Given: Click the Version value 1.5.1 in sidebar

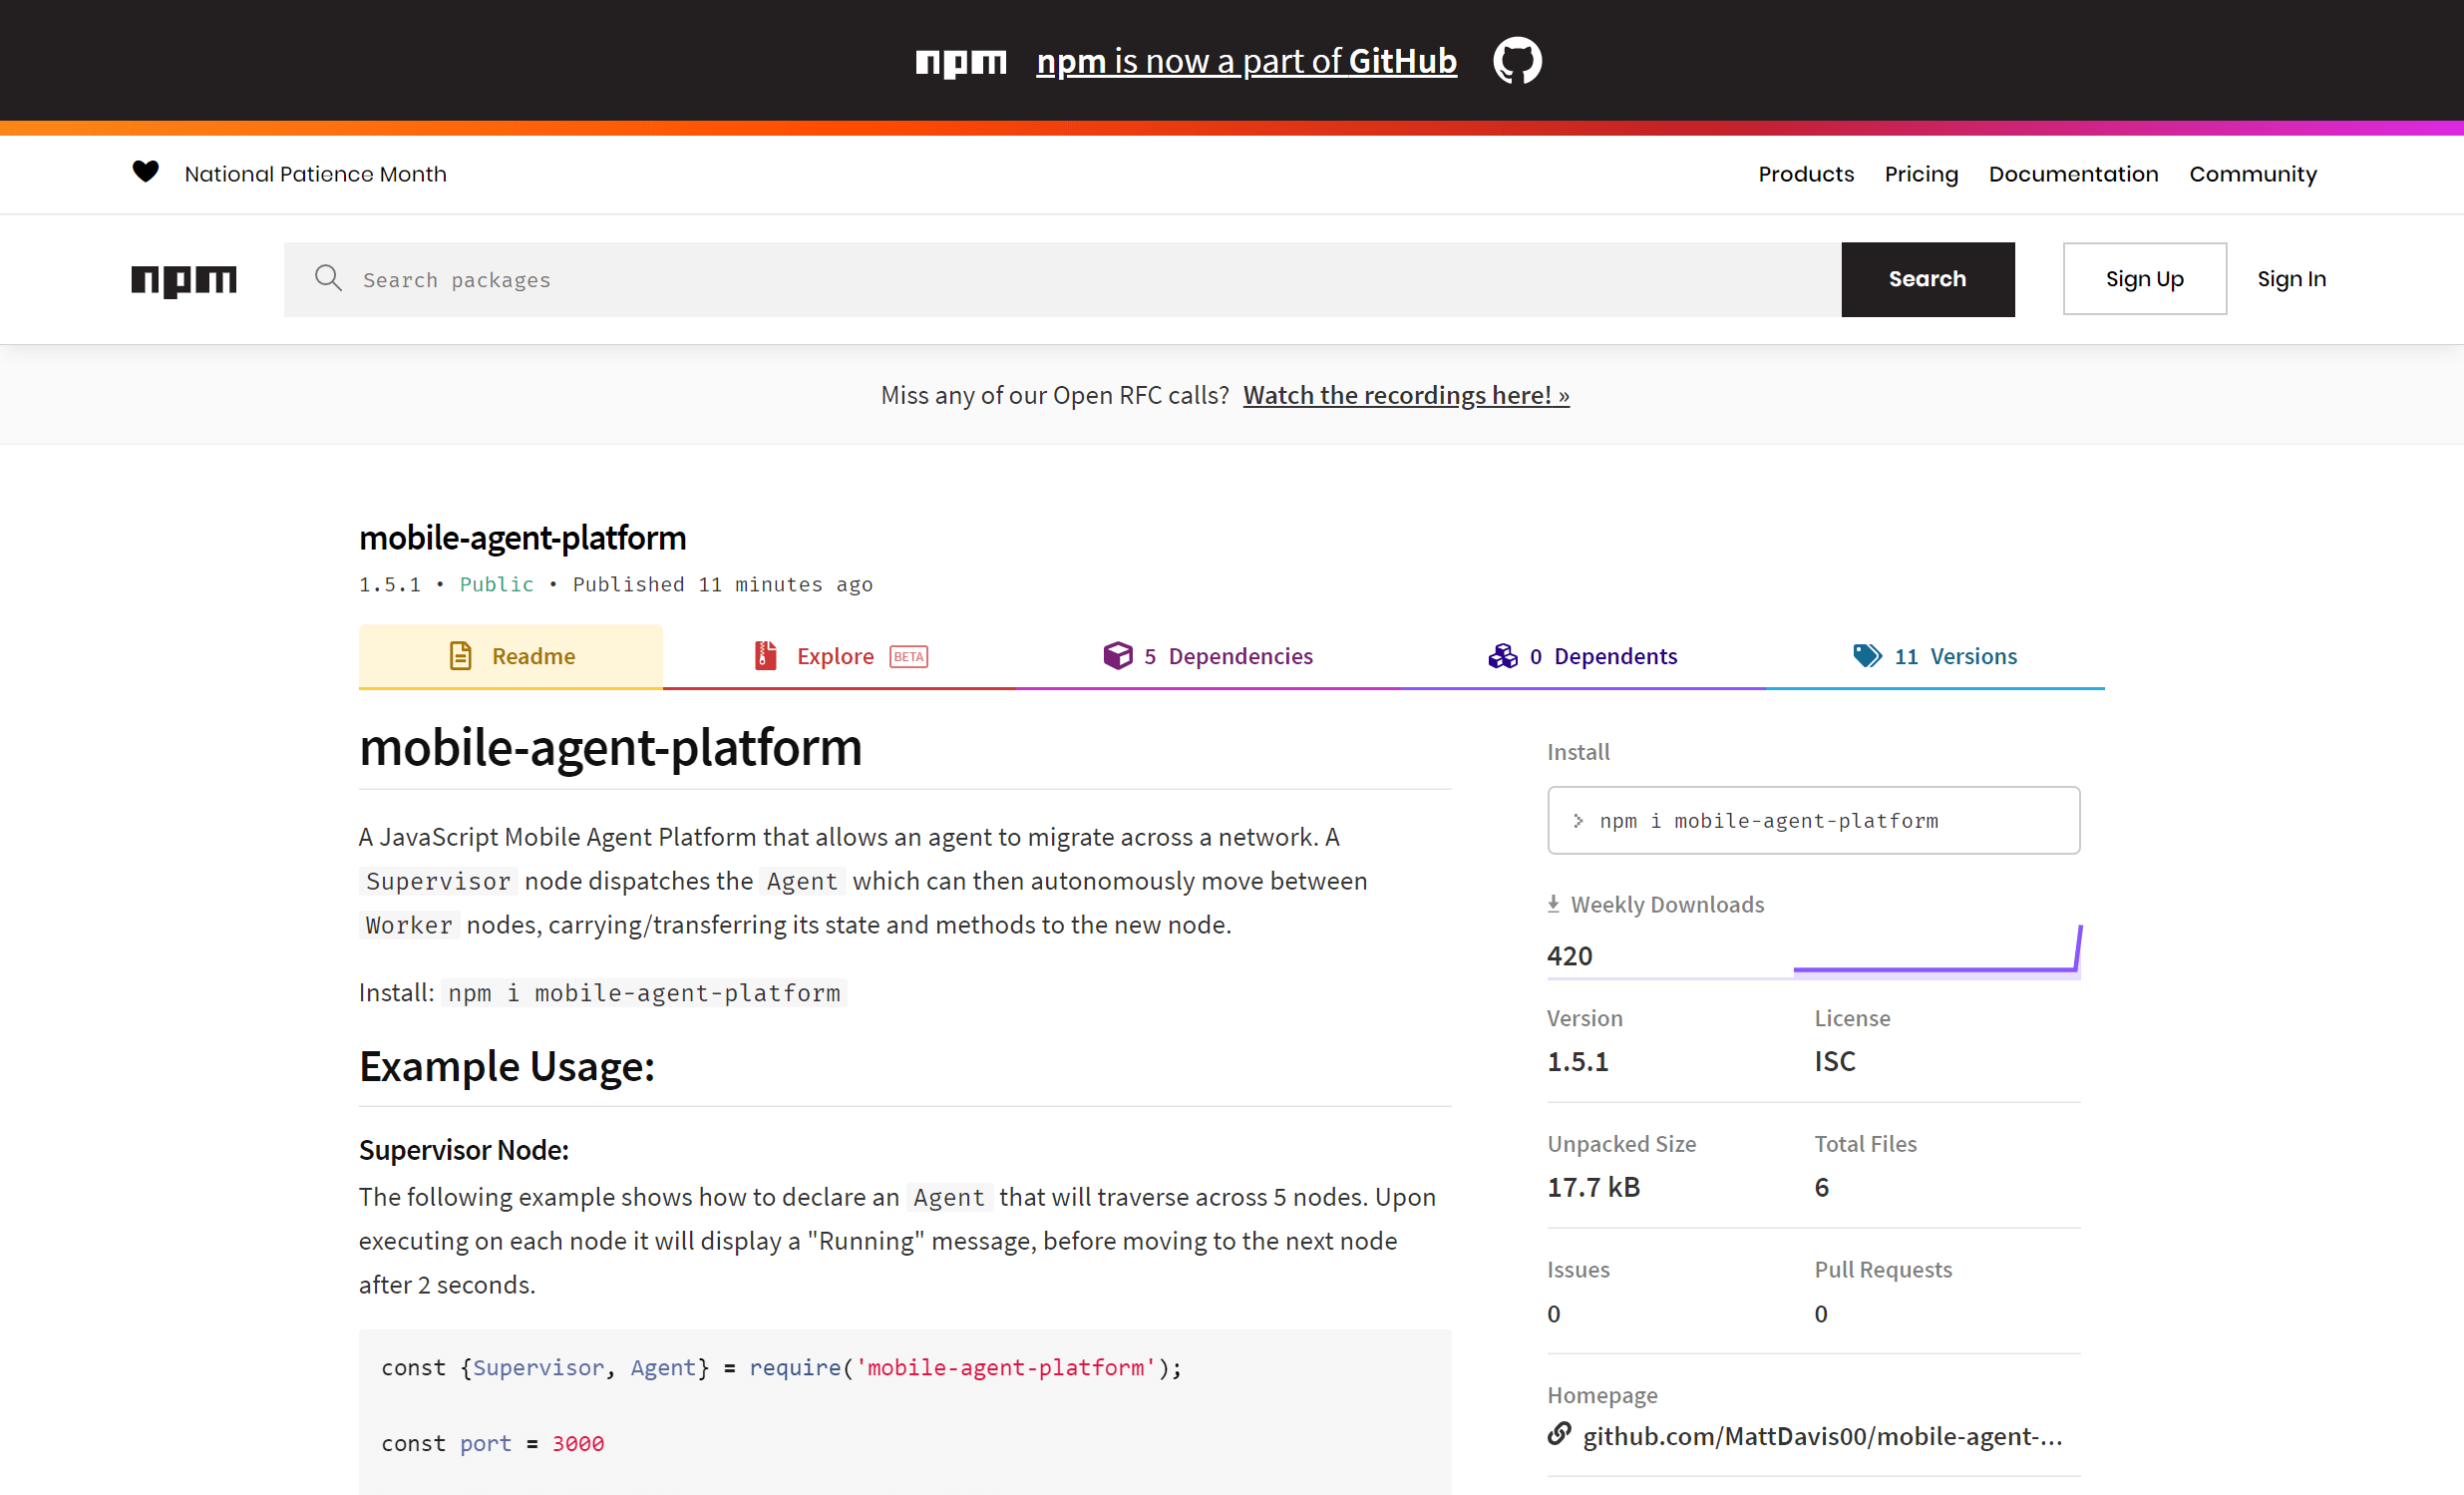Looking at the screenshot, I should click(x=1577, y=1062).
